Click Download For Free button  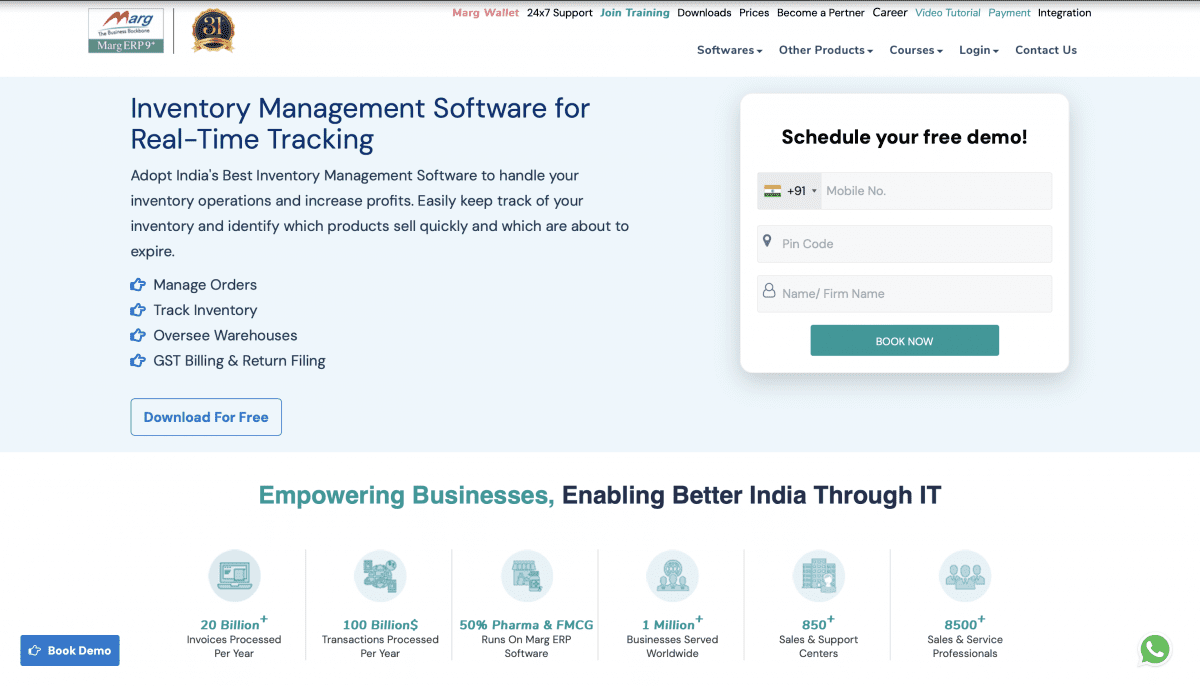[x=206, y=417]
